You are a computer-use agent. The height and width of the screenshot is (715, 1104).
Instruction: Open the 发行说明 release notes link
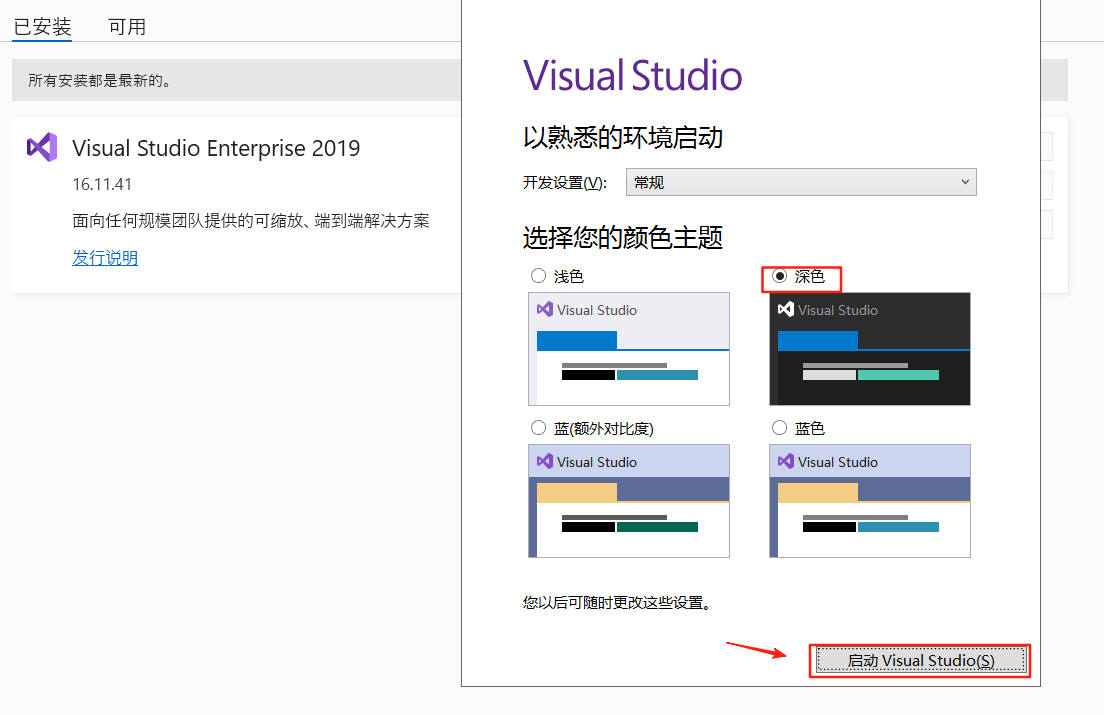105,258
